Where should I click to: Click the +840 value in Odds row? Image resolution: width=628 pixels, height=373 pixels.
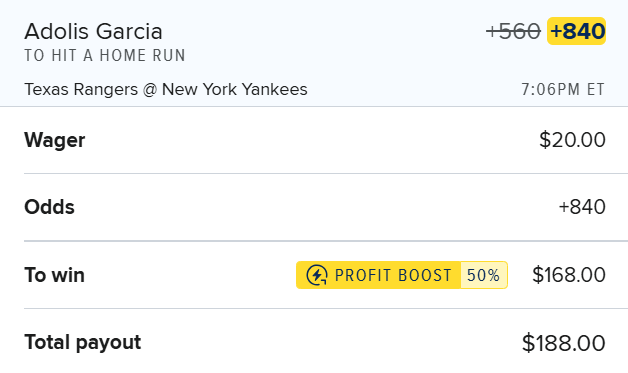(x=582, y=207)
